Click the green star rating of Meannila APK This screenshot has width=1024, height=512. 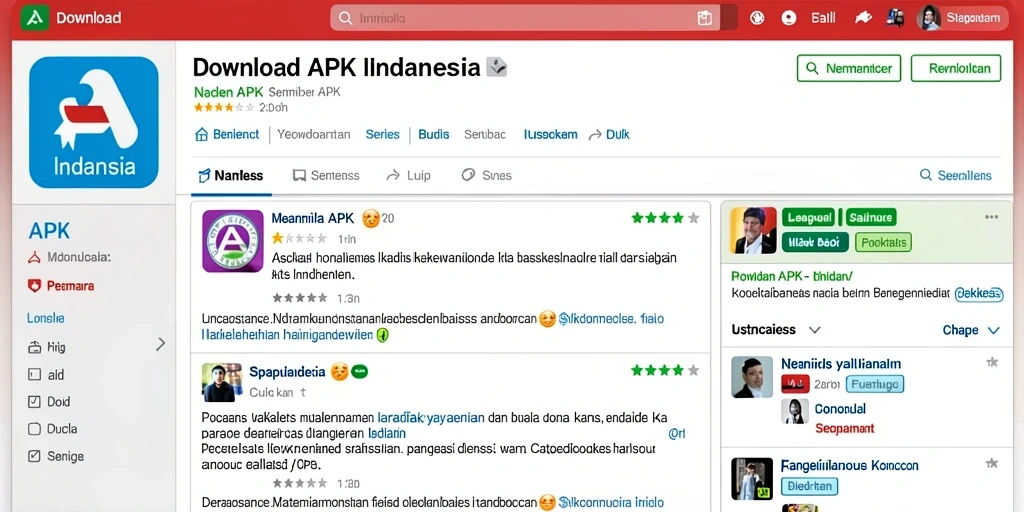[x=665, y=217]
